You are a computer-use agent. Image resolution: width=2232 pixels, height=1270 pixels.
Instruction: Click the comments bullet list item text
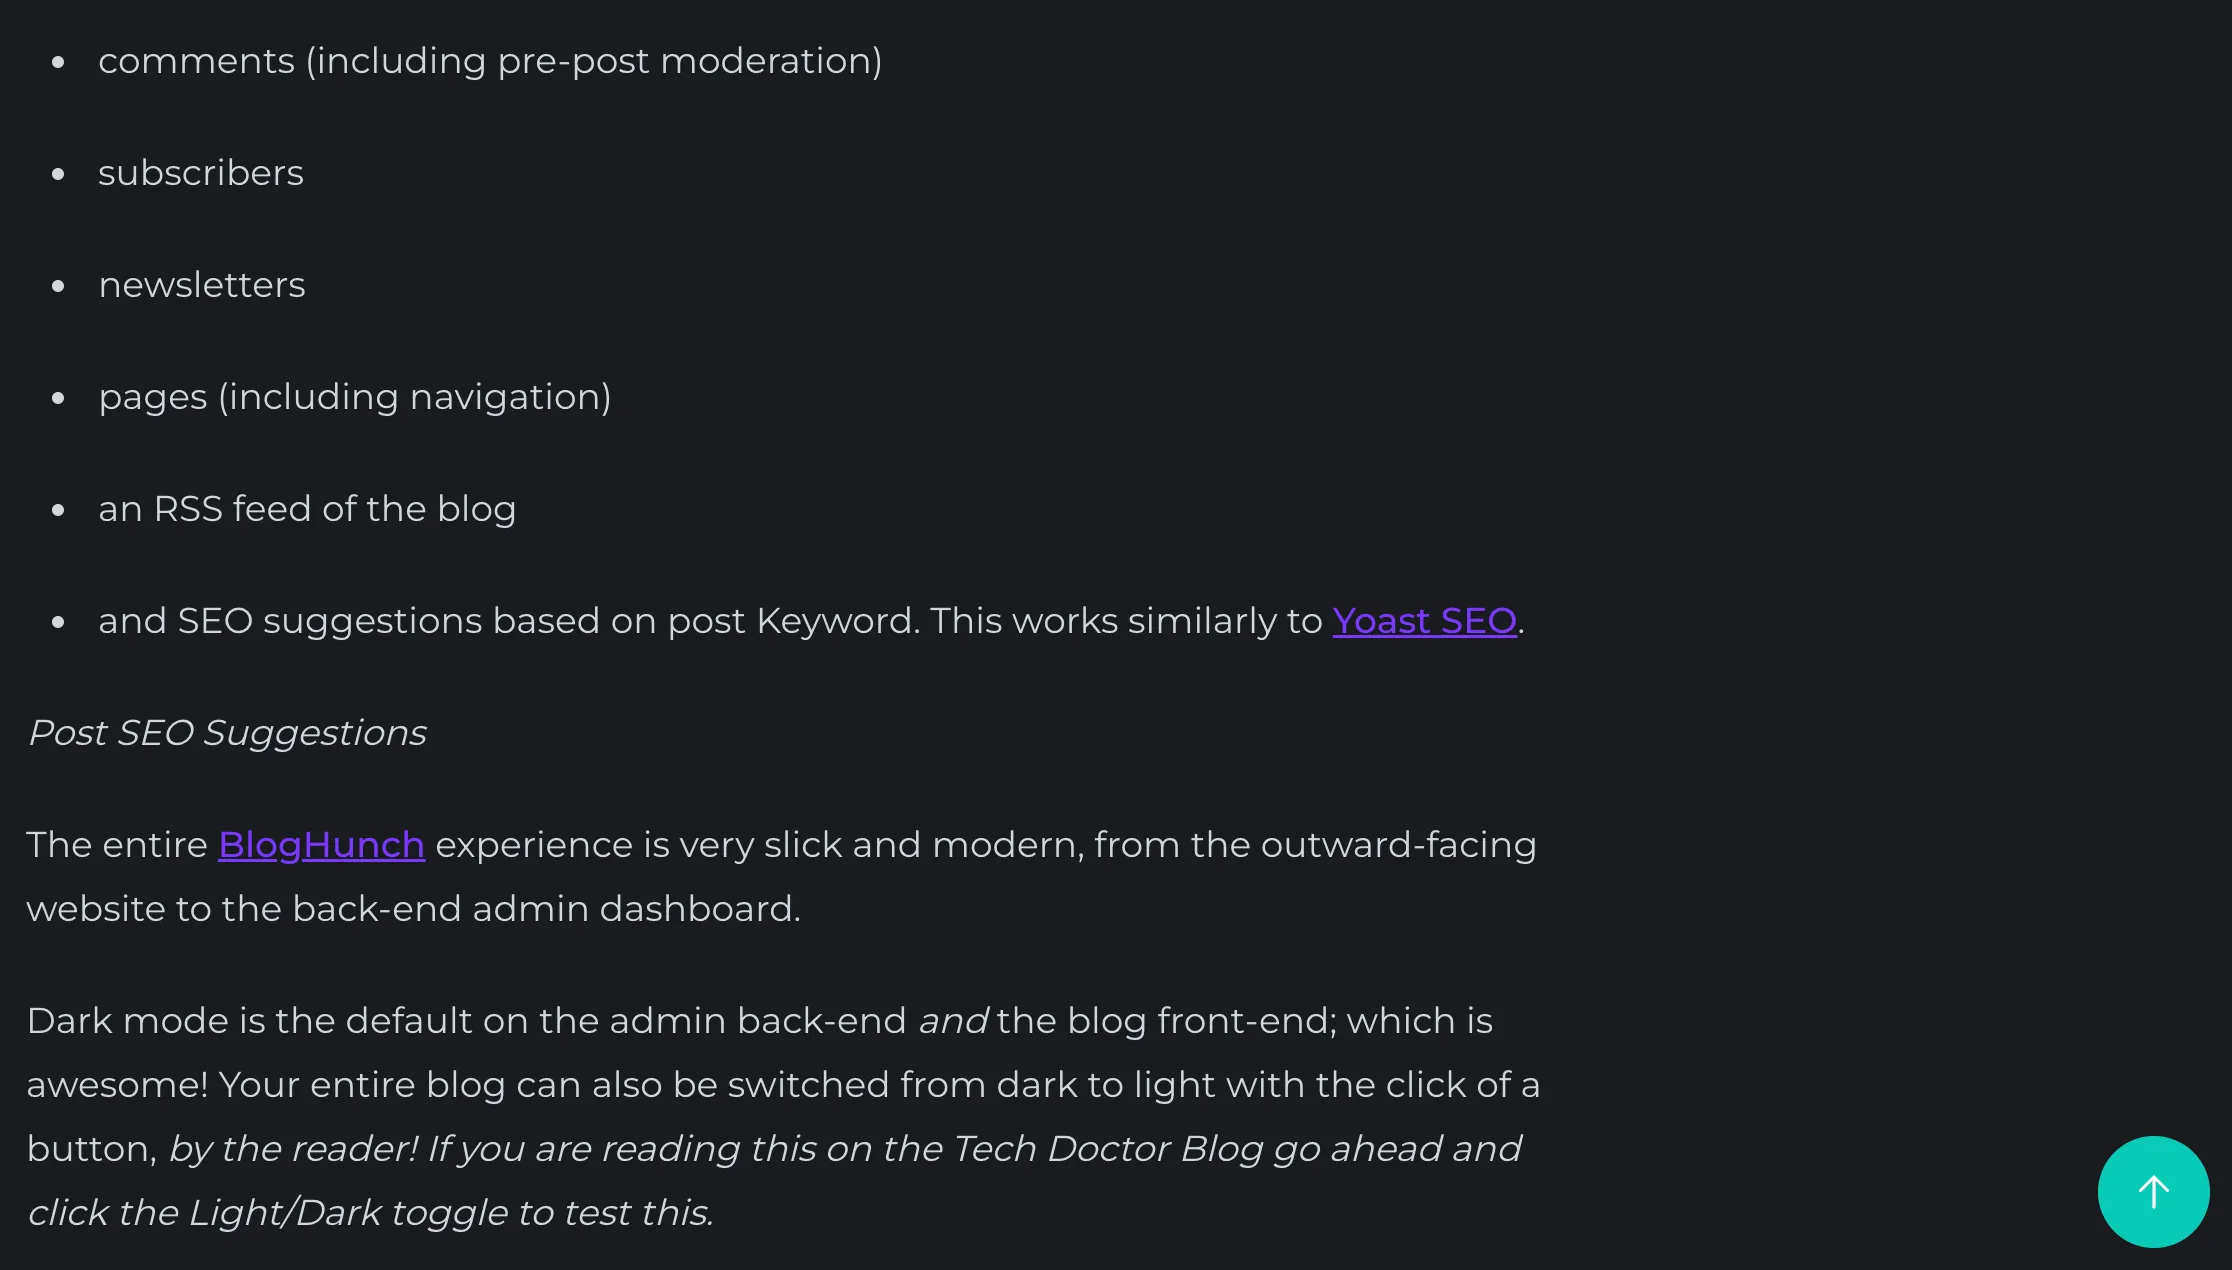pyautogui.click(x=490, y=61)
